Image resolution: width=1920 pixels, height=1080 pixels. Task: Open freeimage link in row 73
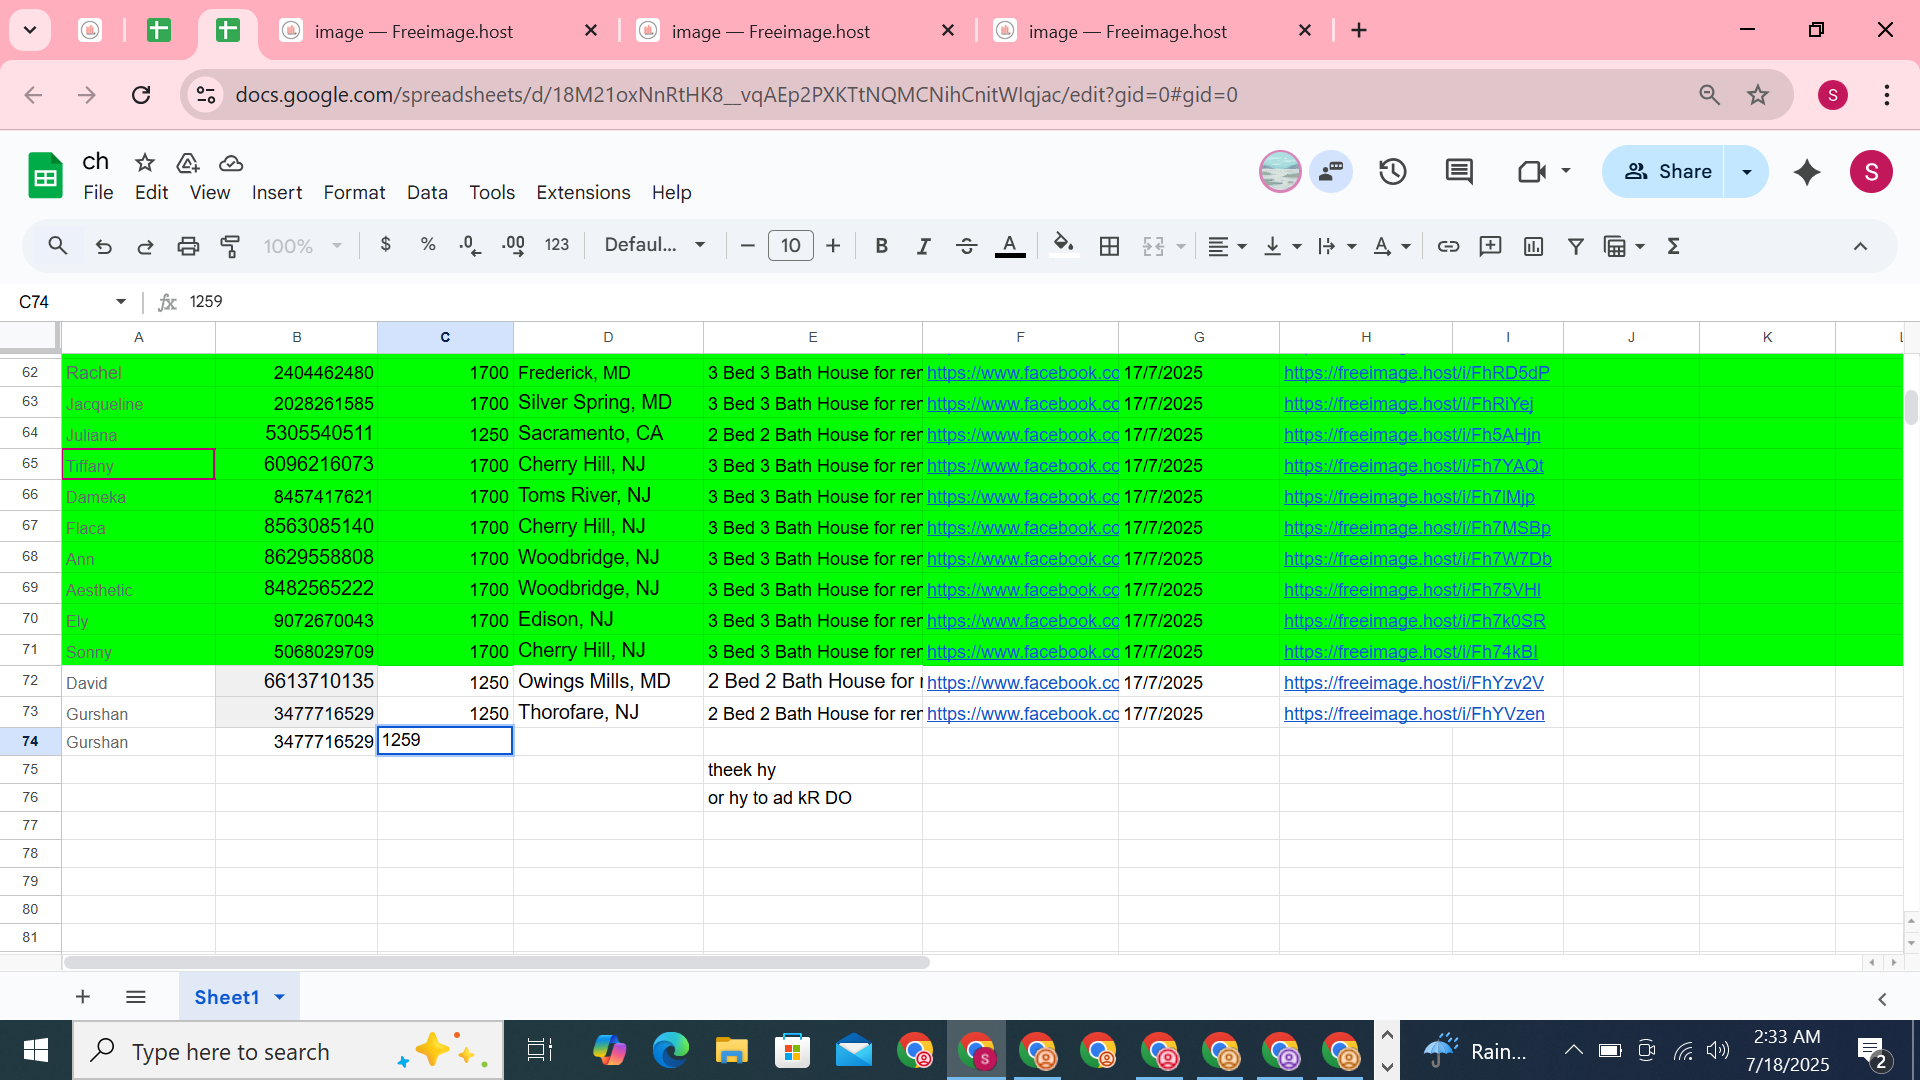[x=1413, y=714]
